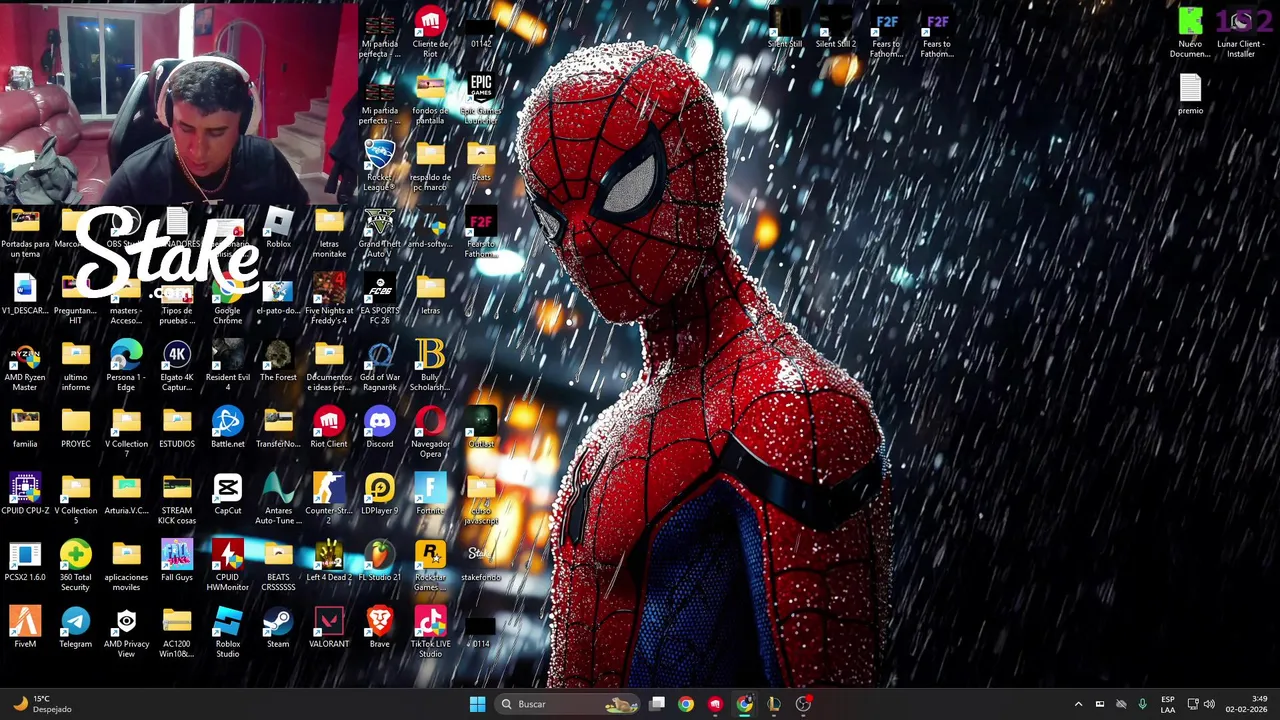Show hidden system tray icons
This screenshot has width=1280, height=720.
(x=1078, y=704)
